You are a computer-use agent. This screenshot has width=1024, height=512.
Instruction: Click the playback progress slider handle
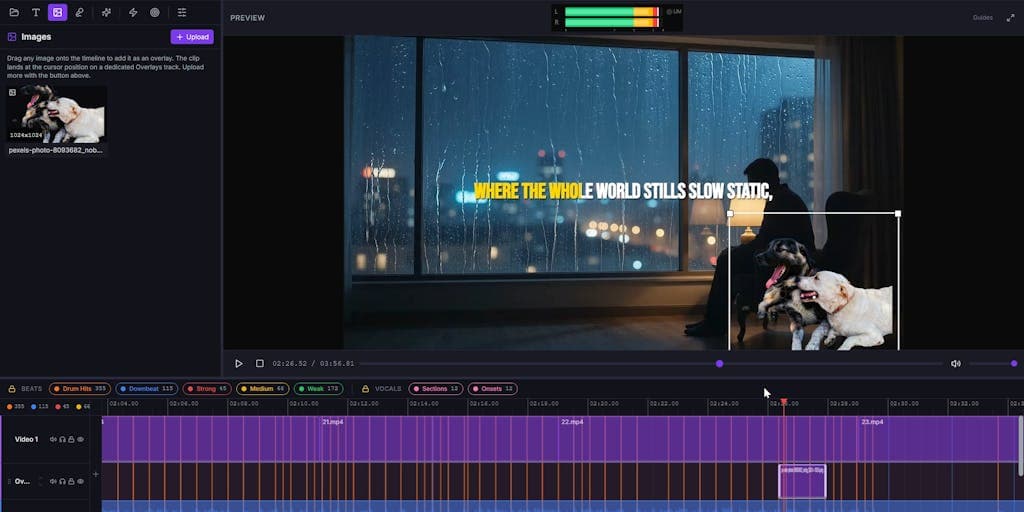(719, 364)
